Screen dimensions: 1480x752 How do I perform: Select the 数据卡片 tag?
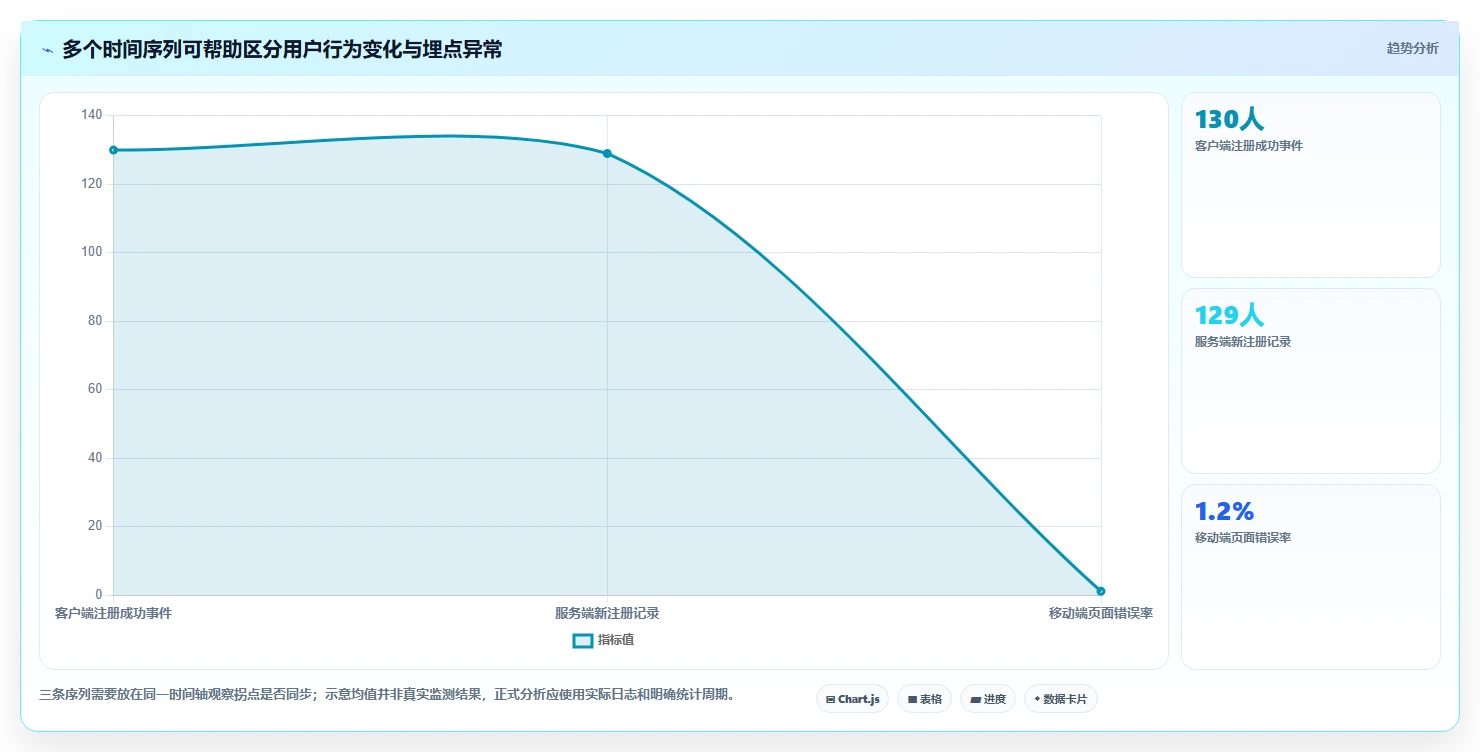tap(1061, 699)
